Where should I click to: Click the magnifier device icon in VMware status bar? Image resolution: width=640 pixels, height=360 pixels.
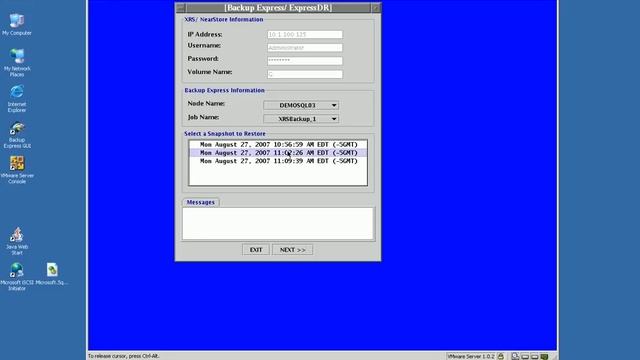click(x=515, y=356)
